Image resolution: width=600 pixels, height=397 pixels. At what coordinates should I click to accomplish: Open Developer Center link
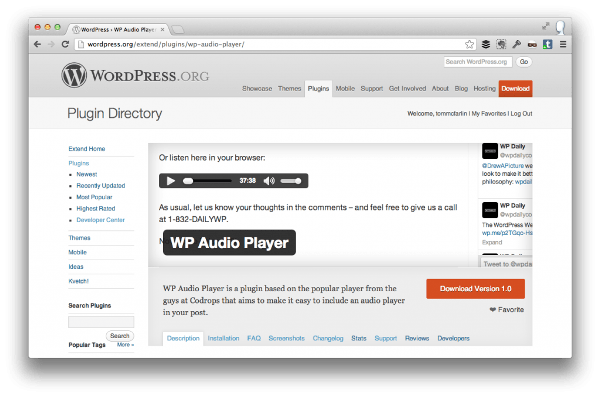101,220
